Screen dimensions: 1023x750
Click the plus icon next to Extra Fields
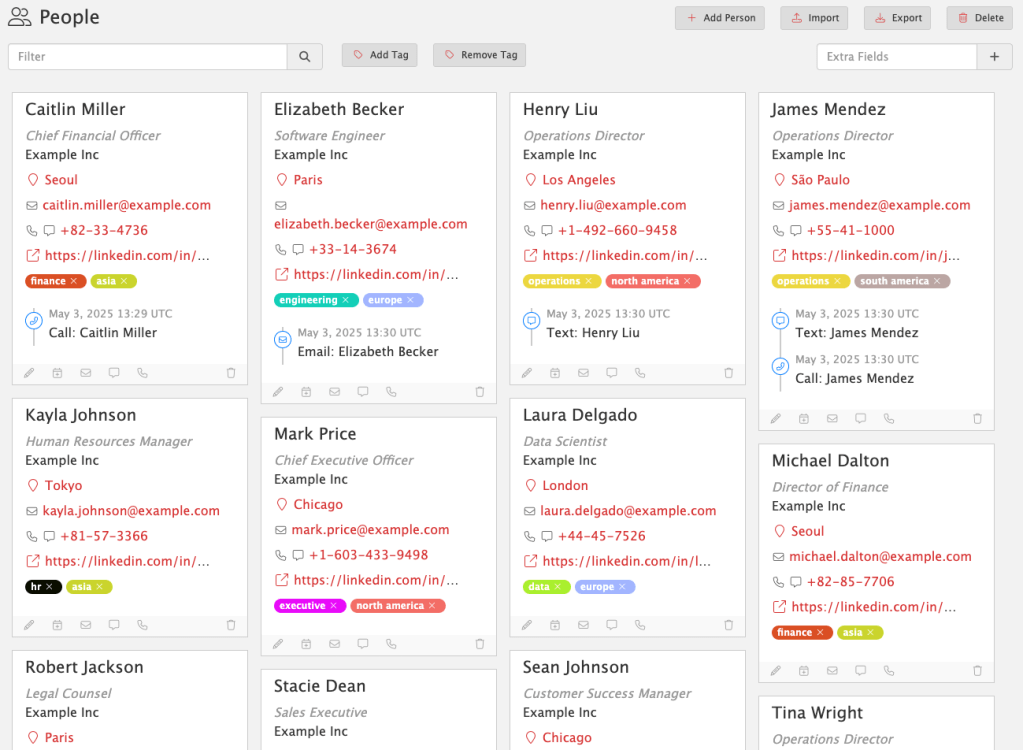coord(994,57)
